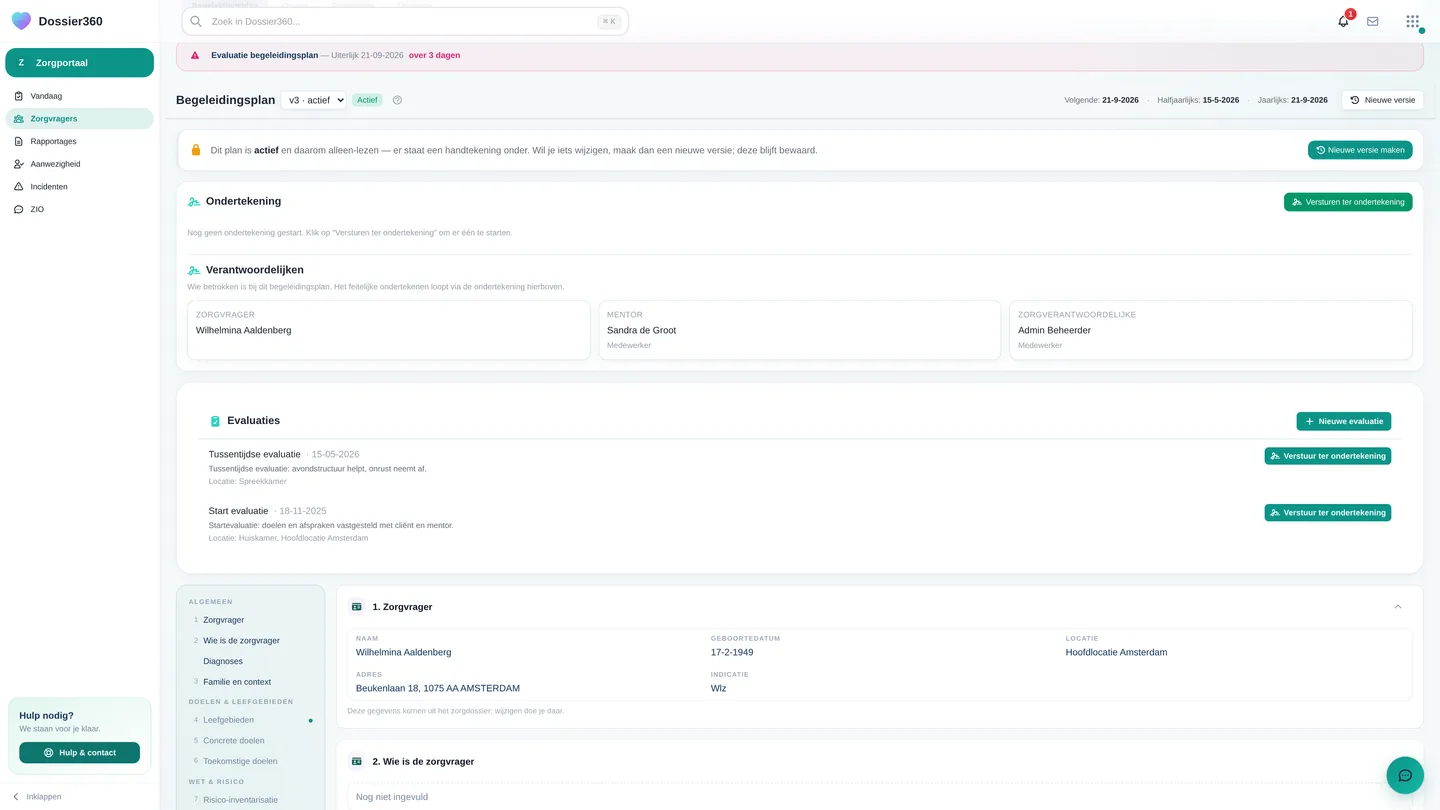Screen dimensions: 1440x810
Task: Collapse the sidebar with Inklappen
Action: 37,797
